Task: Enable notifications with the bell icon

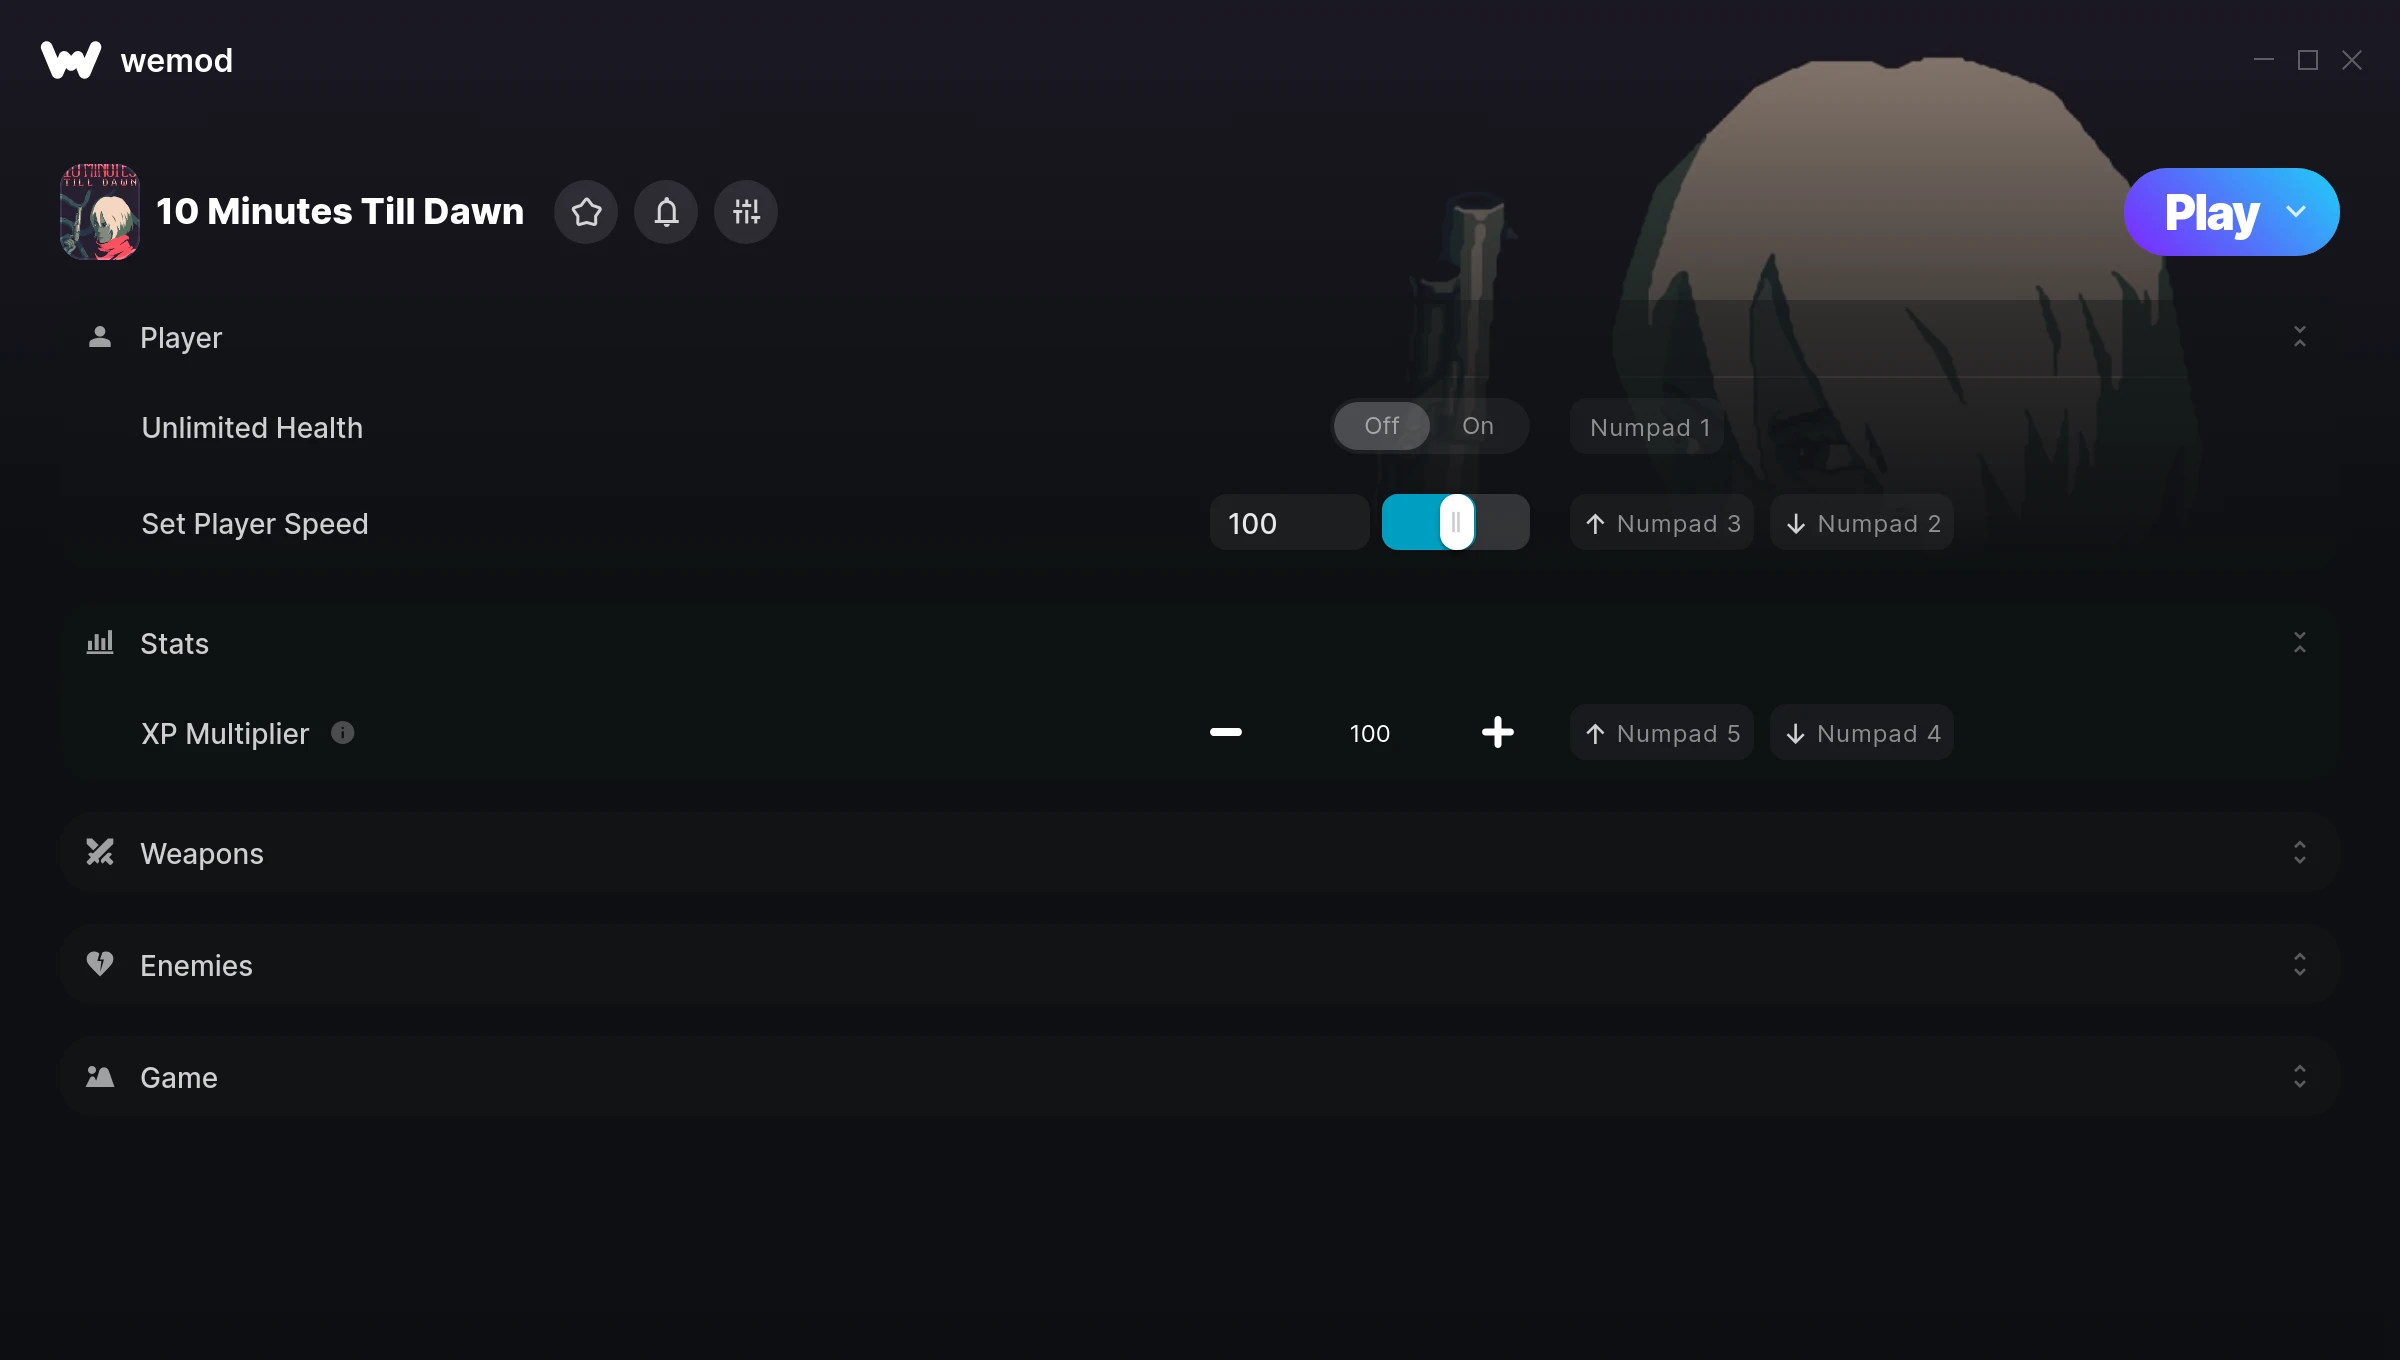Action: 666,212
